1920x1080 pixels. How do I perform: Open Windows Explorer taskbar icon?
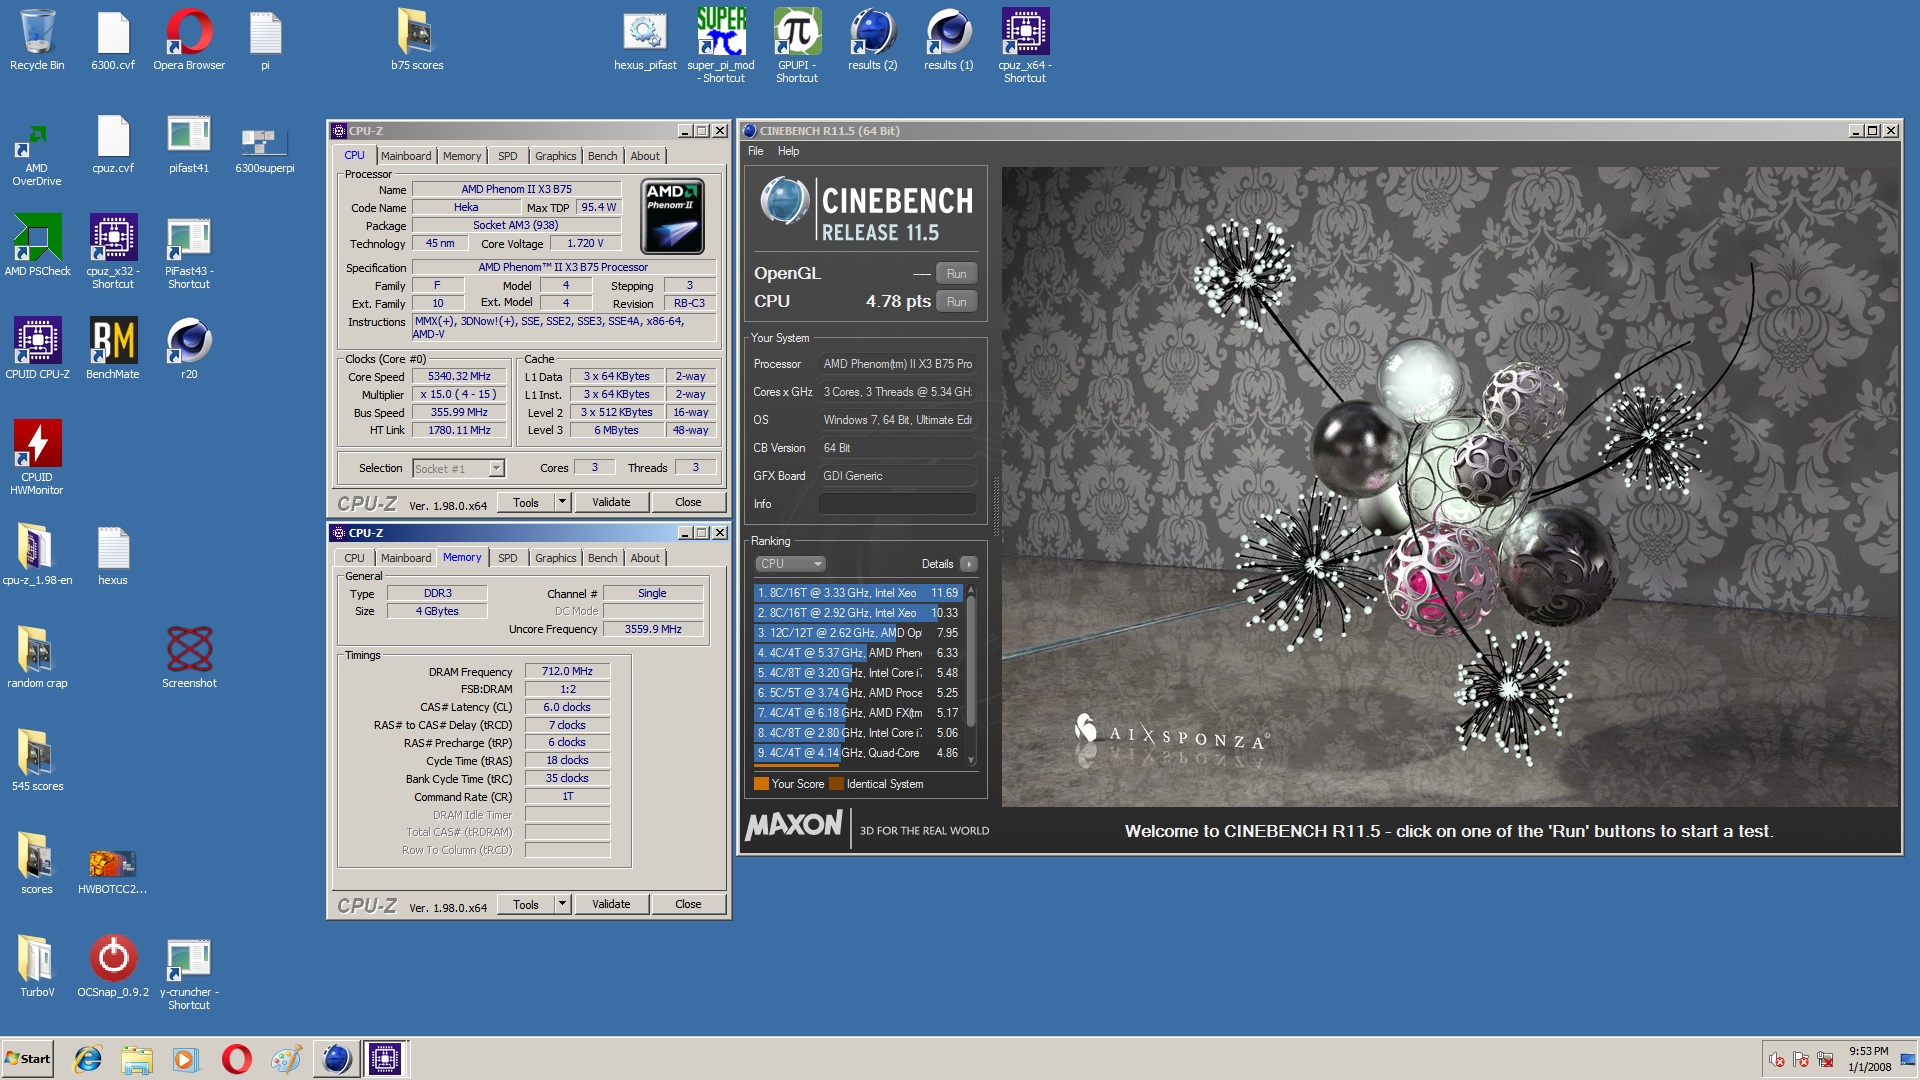[x=137, y=1059]
